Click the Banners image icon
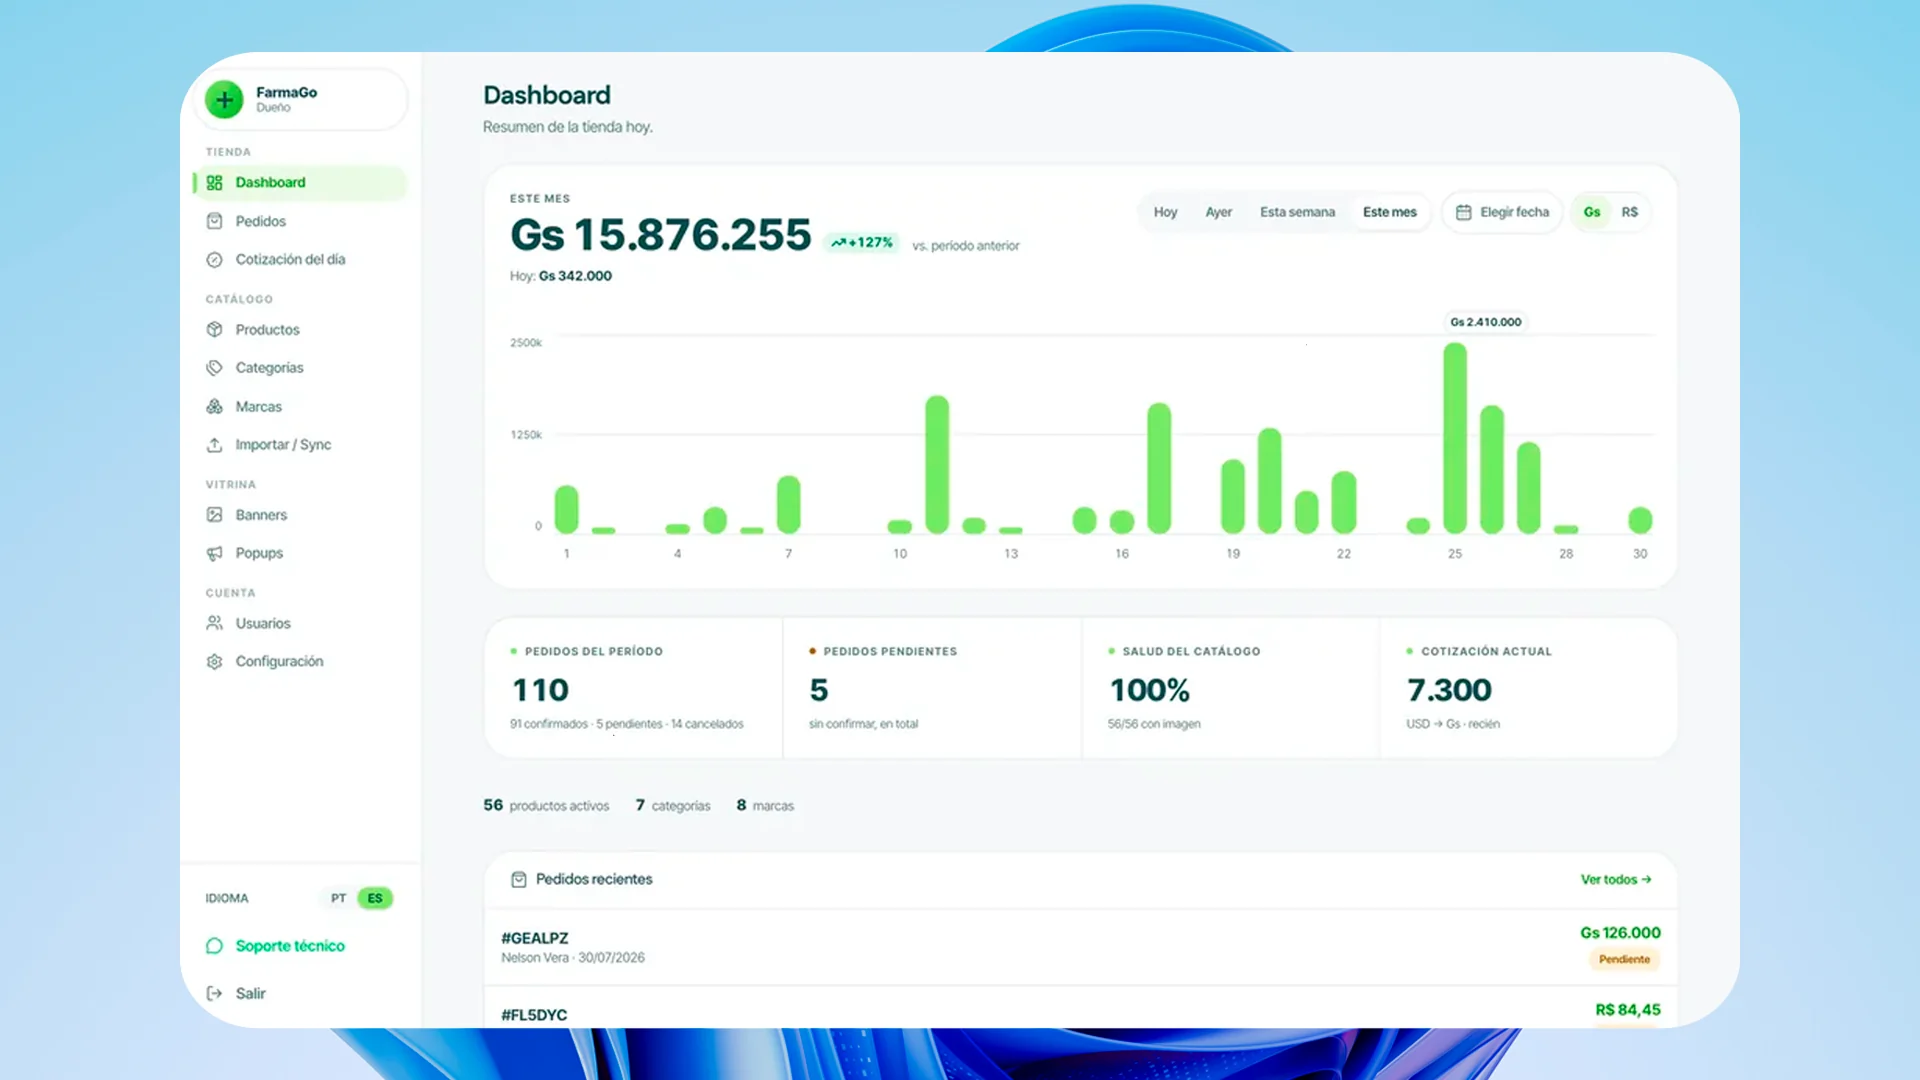Screen dimensions: 1920x1080 214,514
